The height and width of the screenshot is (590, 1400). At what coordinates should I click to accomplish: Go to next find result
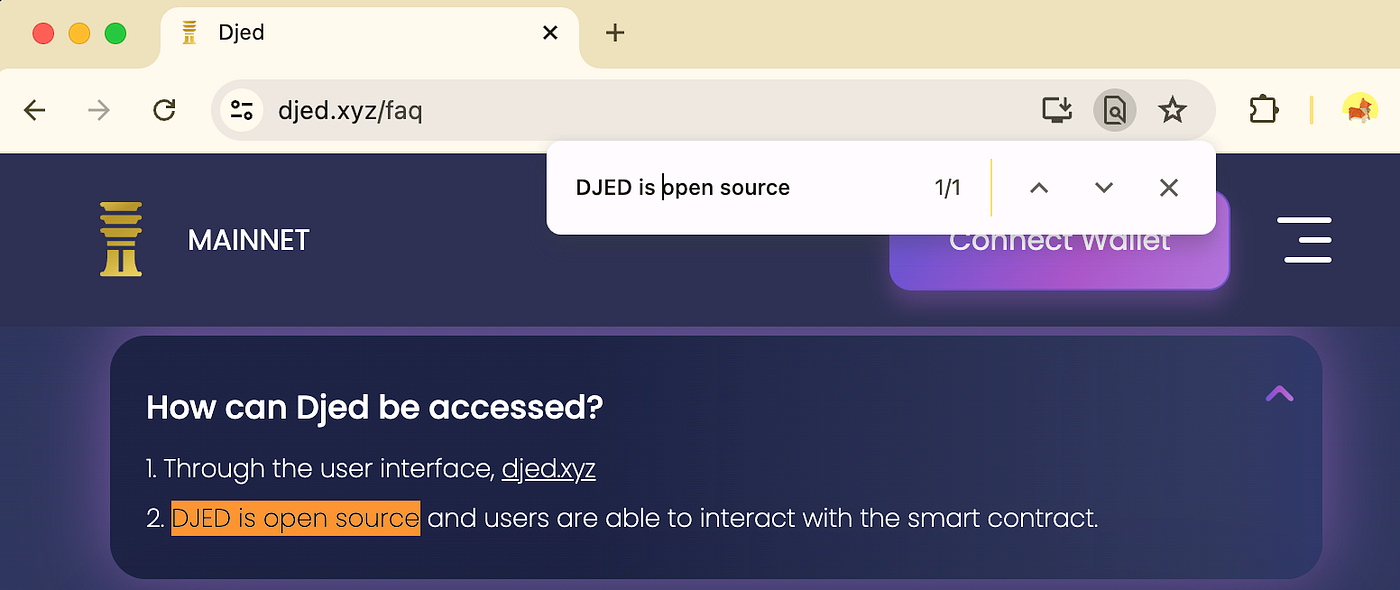click(x=1104, y=188)
